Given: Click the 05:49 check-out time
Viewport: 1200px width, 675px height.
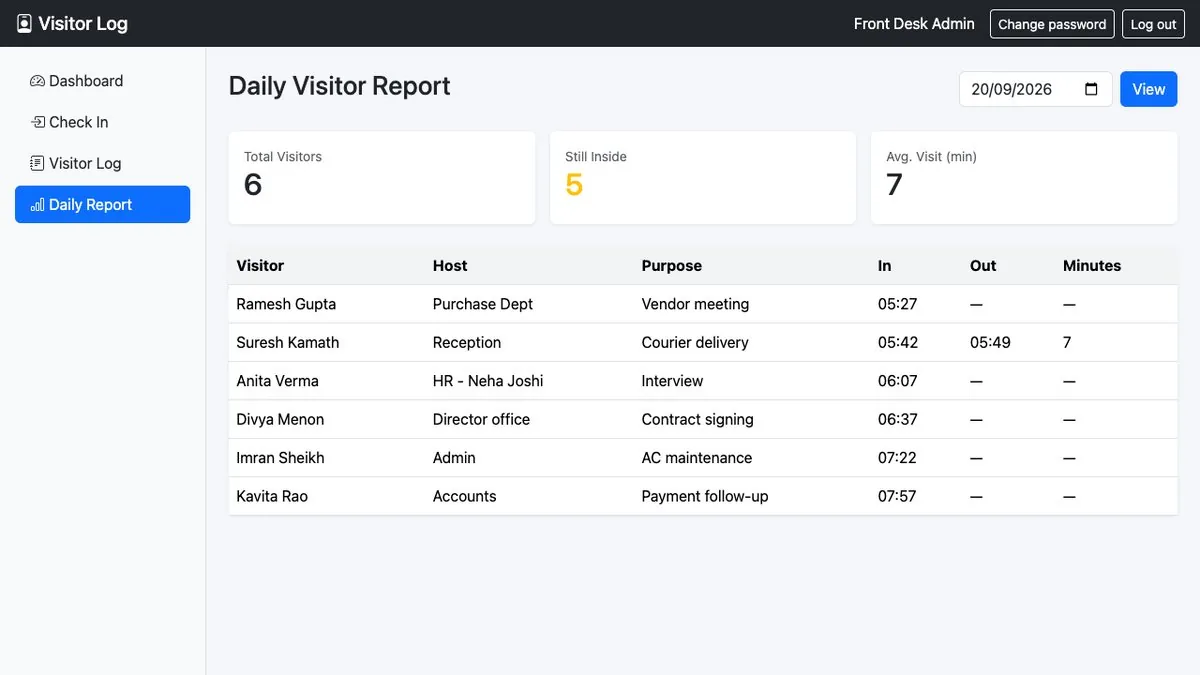Looking at the screenshot, I should 990,342.
